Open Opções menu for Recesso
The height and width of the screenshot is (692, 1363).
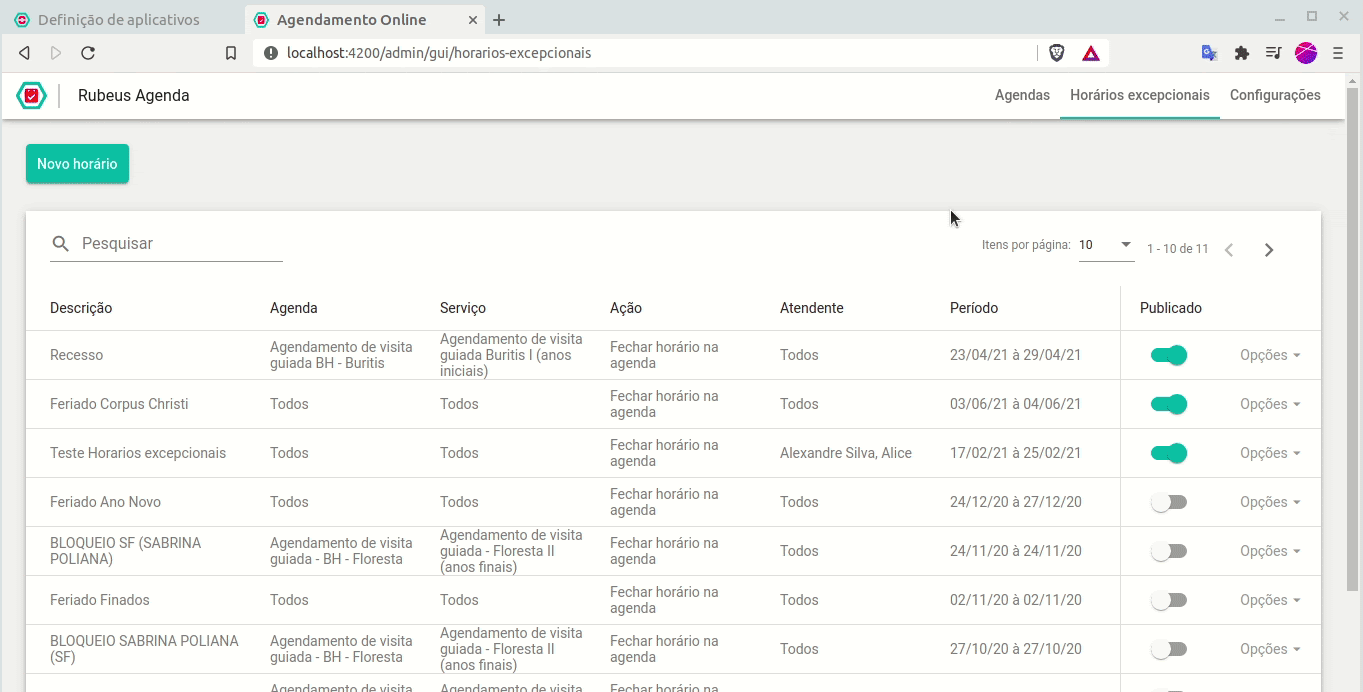(1270, 355)
